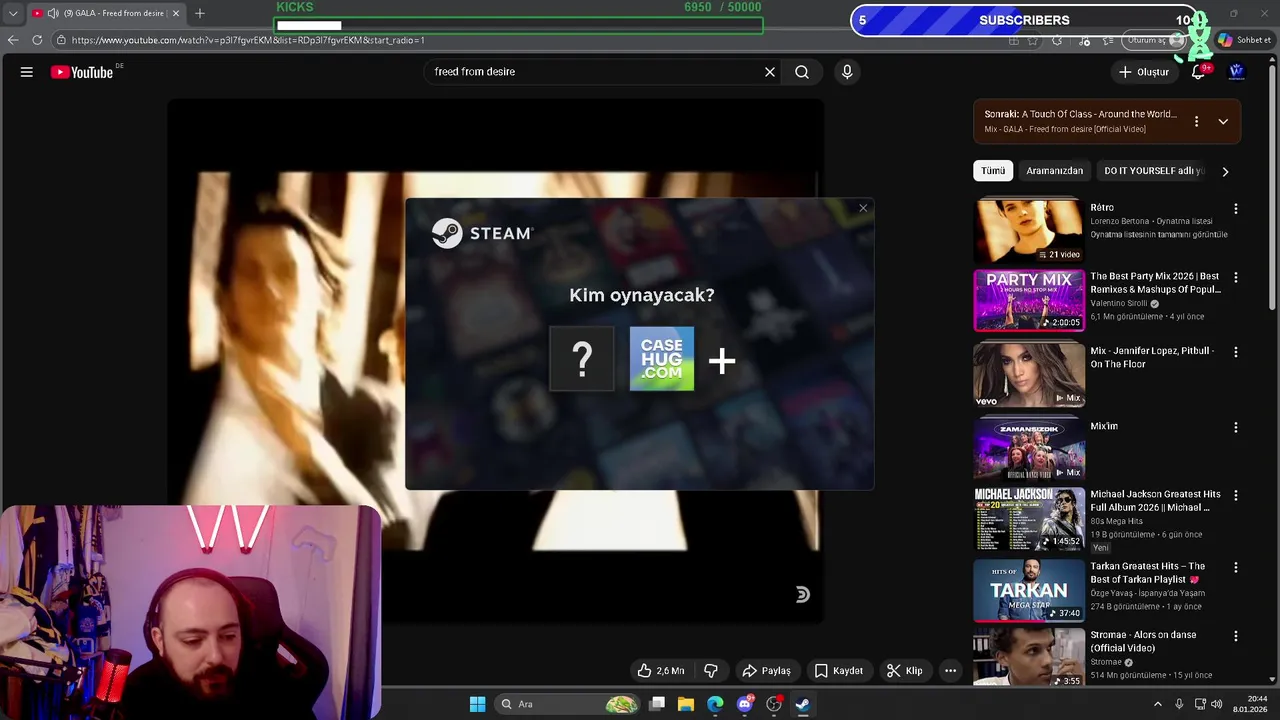The height and width of the screenshot is (720, 1280).
Task: Open Copilot Sohbet et button
Action: coord(1244,40)
